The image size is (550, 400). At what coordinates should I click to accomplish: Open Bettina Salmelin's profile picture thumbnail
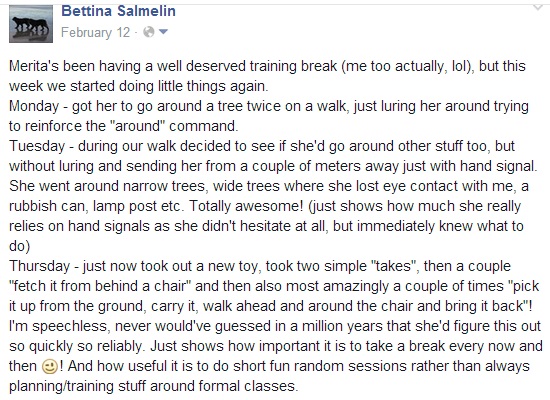tap(31, 24)
